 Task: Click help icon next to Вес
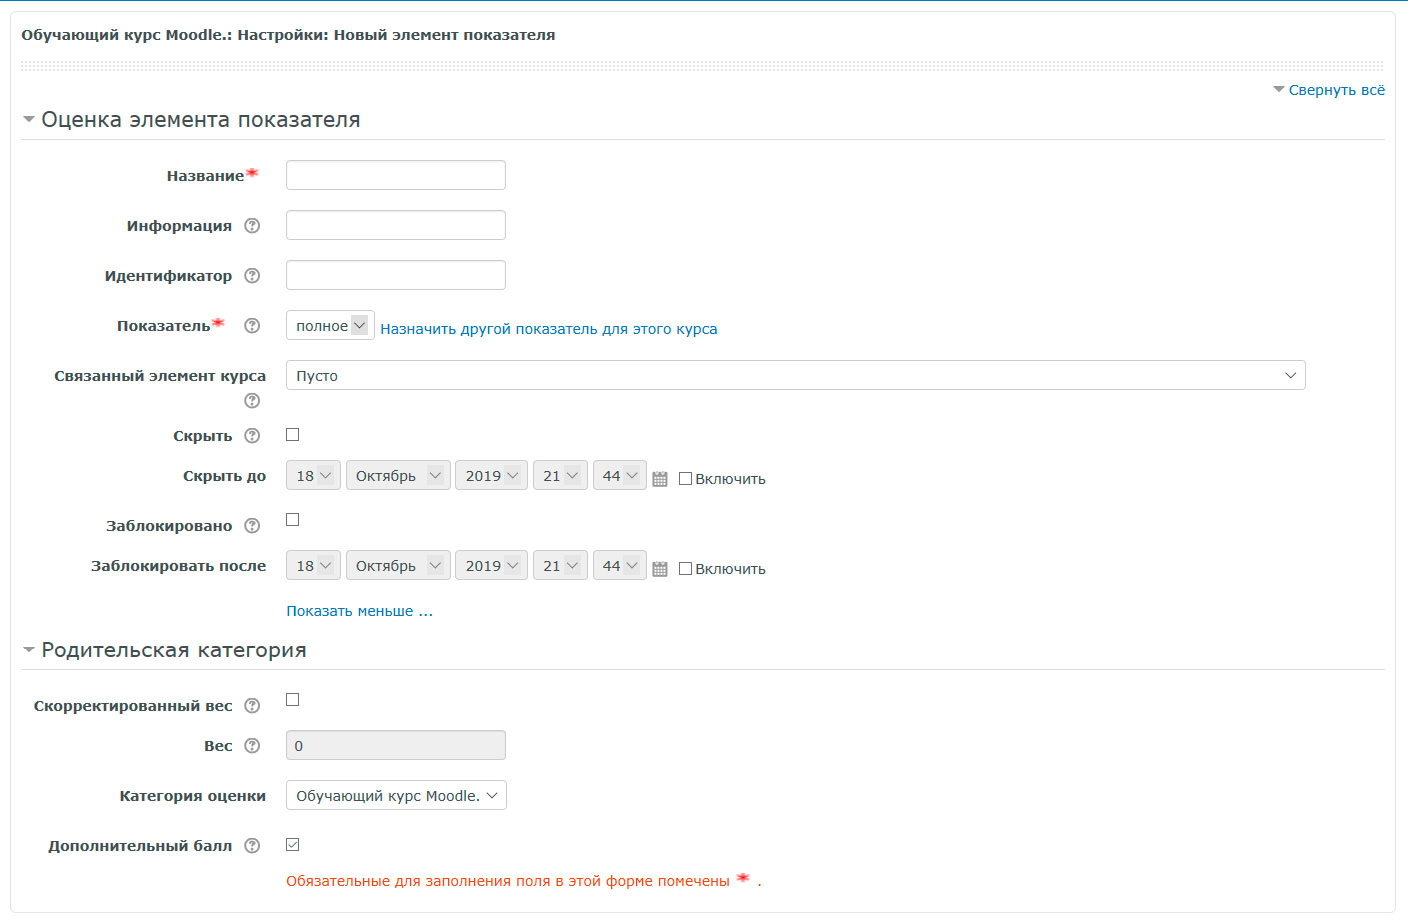[x=252, y=746]
